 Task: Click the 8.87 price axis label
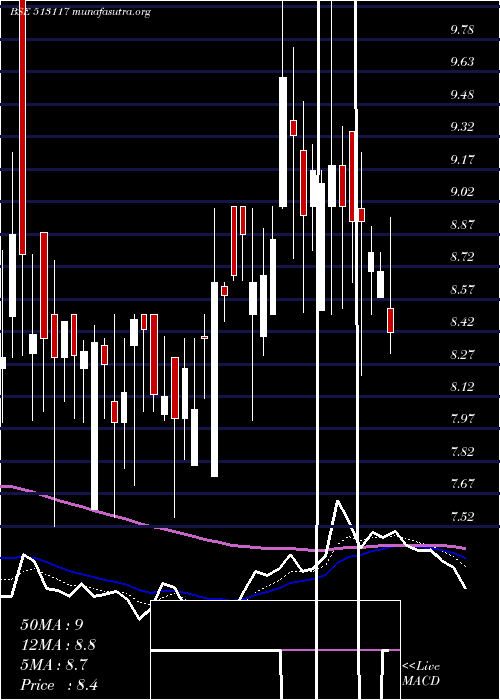(462, 224)
